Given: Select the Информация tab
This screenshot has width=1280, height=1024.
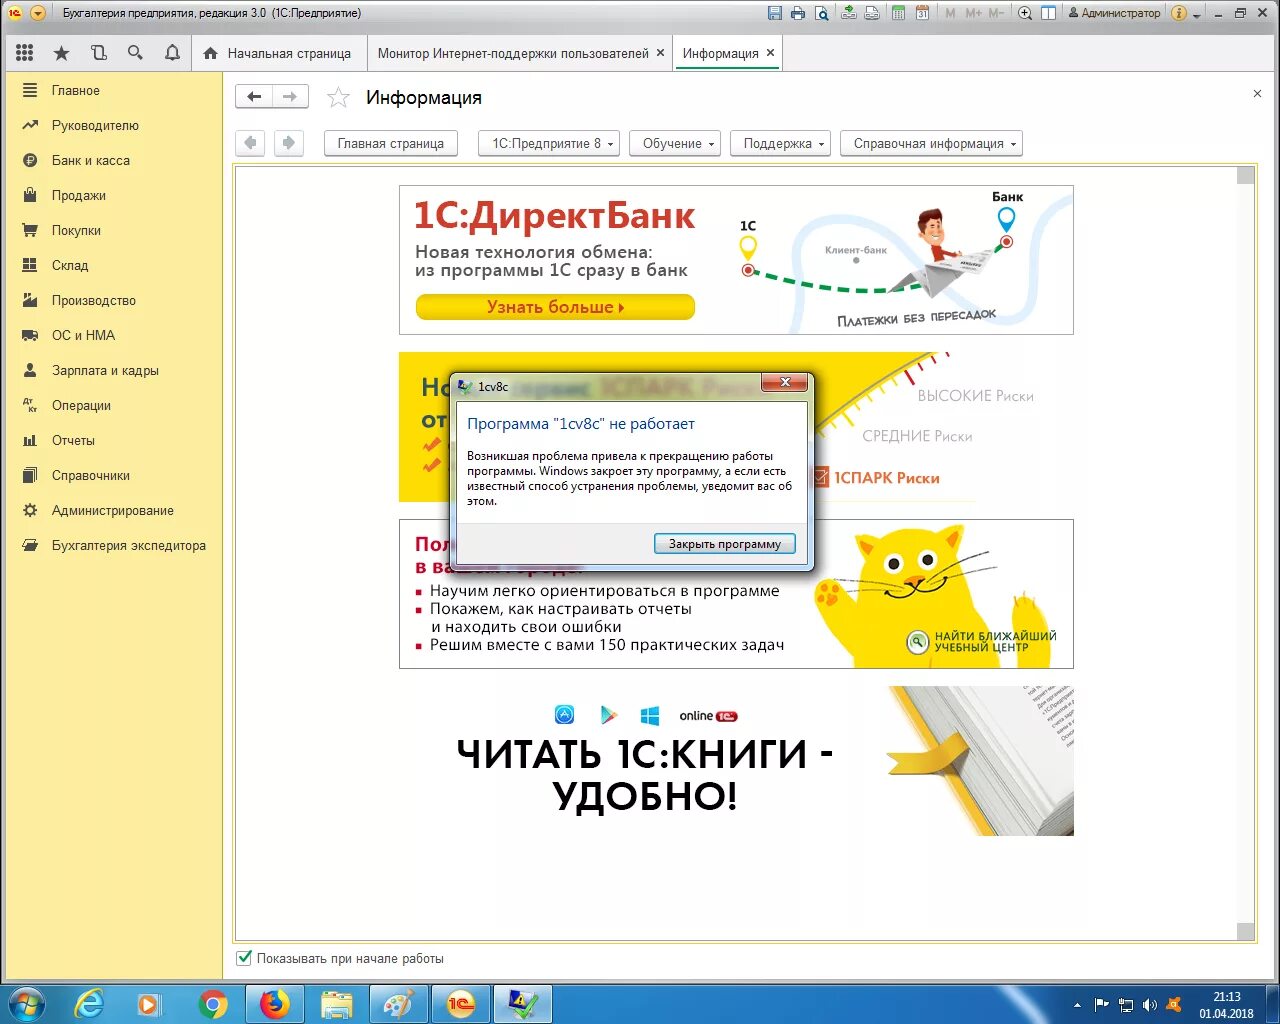Looking at the screenshot, I should point(720,53).
